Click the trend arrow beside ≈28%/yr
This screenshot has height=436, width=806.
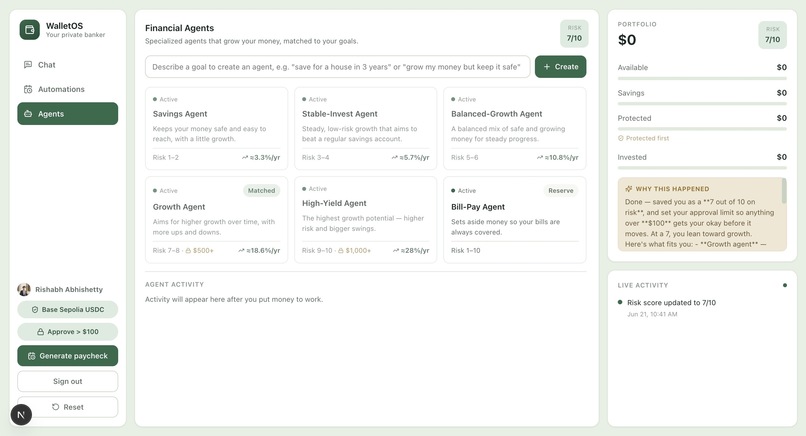pos(396,250)
